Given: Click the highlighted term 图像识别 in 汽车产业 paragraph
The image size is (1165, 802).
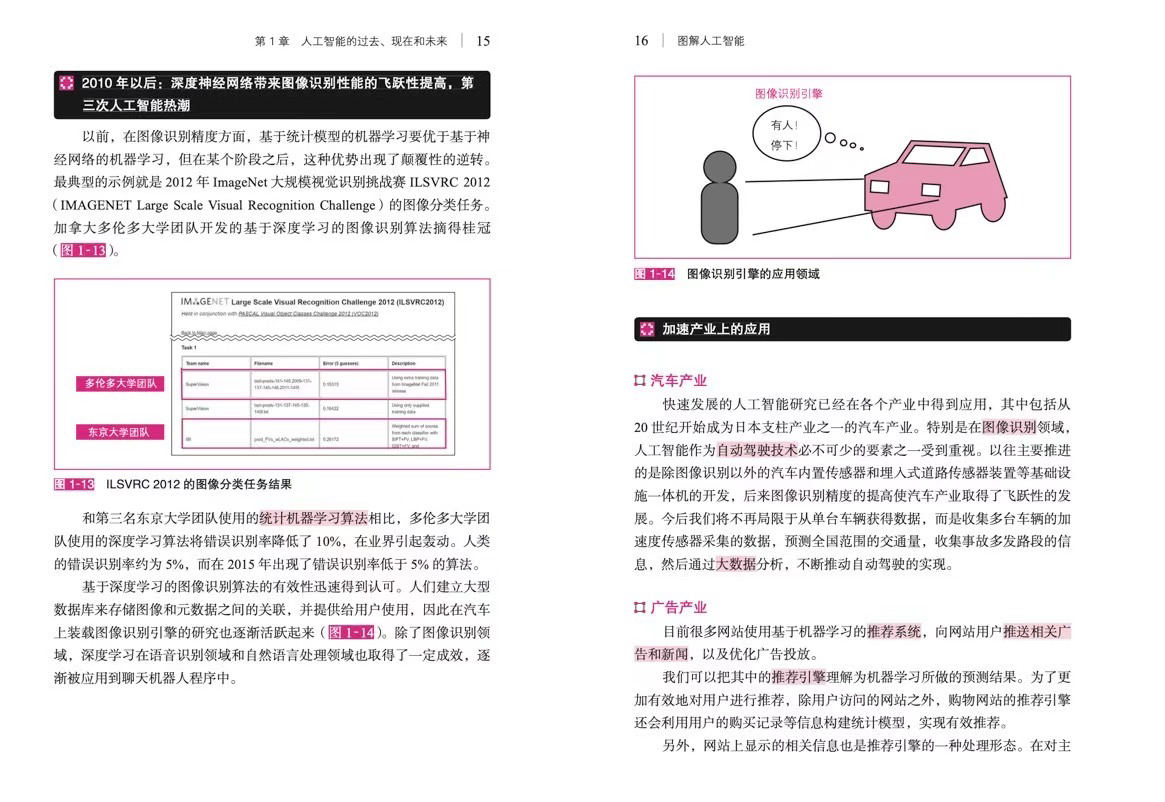Looking at the screenshot, I should [x=1008, y=427].
